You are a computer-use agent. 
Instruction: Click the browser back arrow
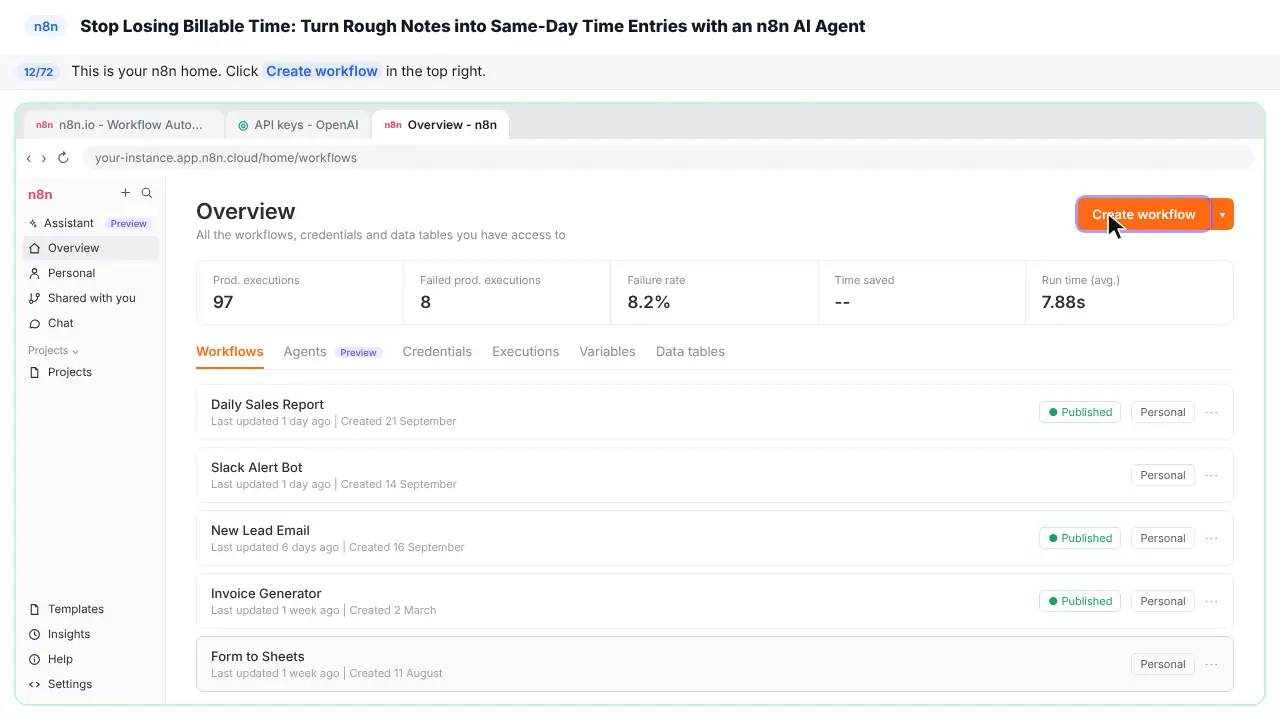29,158
